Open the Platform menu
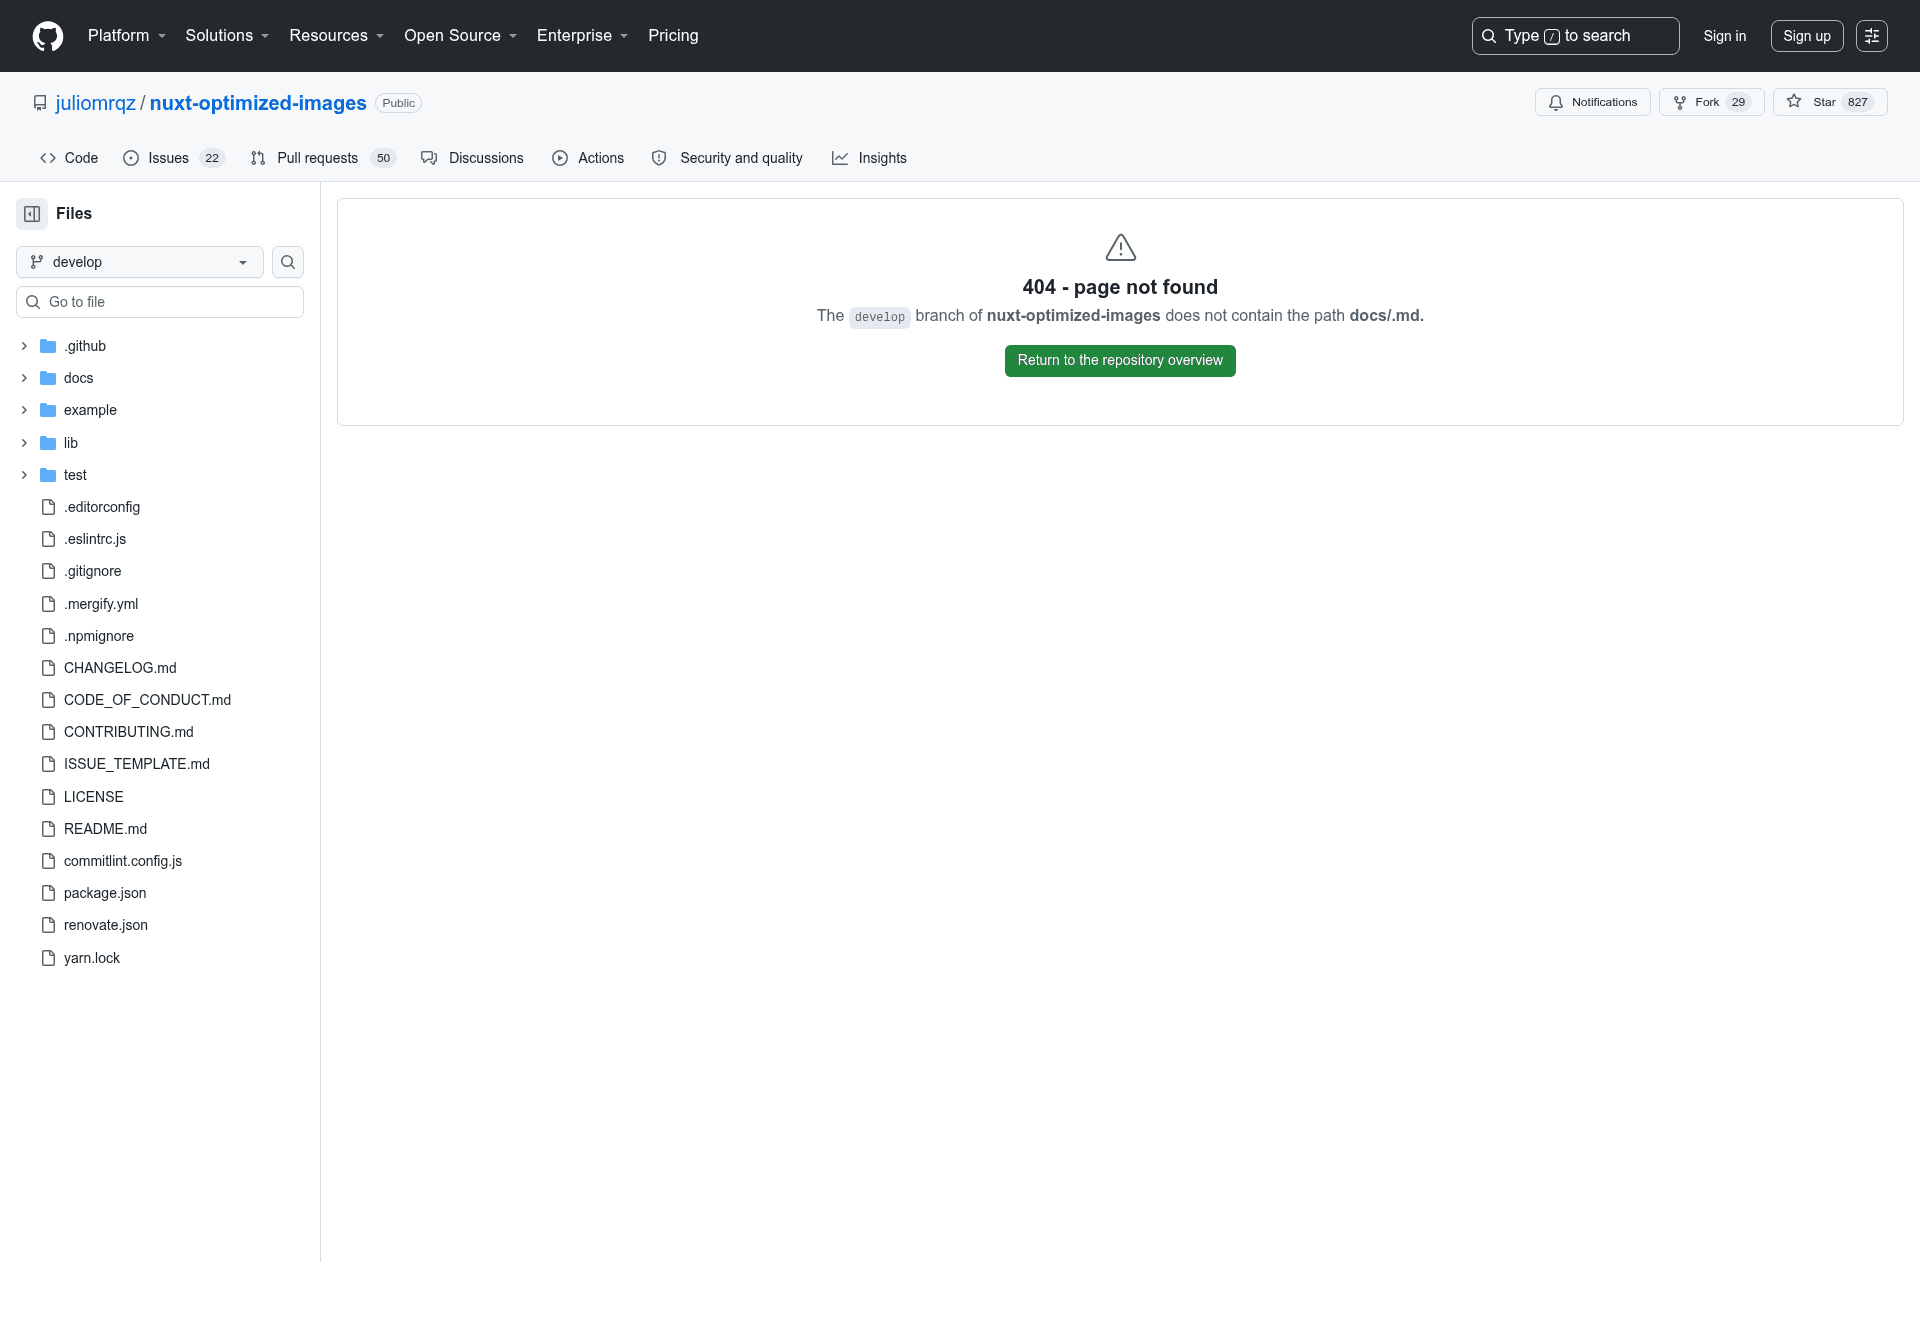Image resolution: width=1920 pixels, height=1342 pixels. point(127,36)
